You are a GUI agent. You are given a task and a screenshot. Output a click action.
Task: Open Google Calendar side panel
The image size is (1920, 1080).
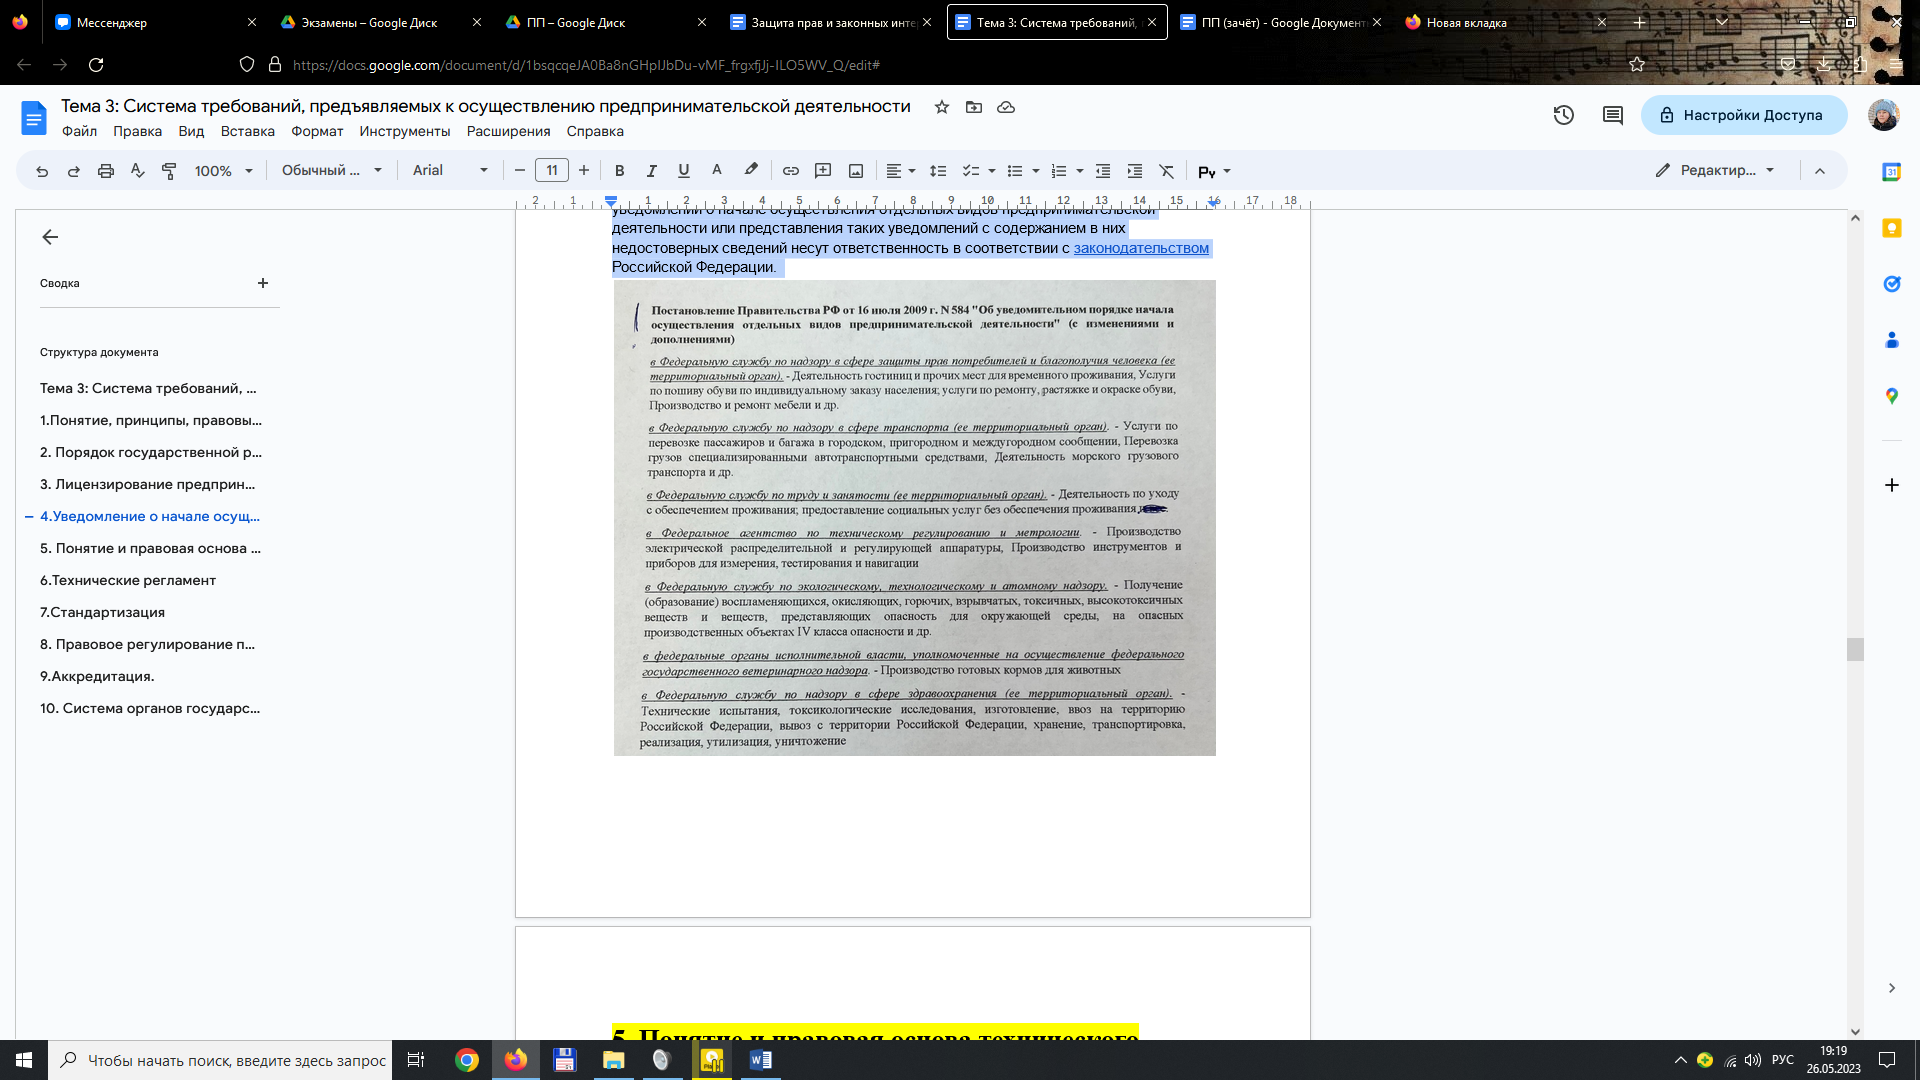[x=1892, y=172]
